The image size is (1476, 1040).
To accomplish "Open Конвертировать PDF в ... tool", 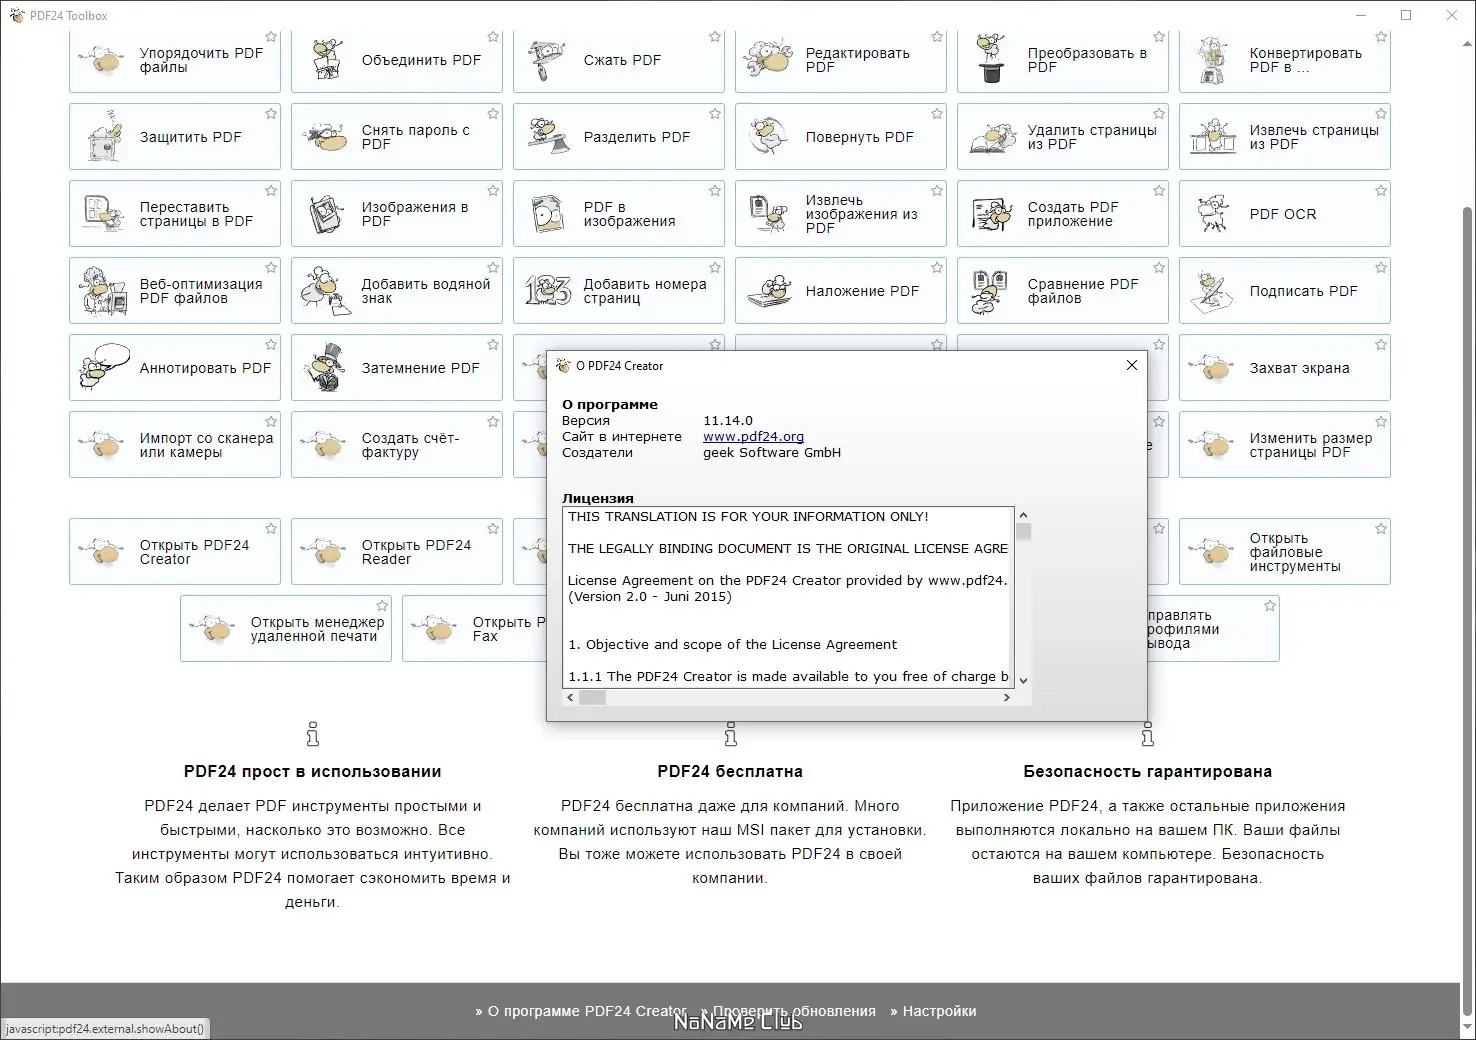I will pos(1285,60).
